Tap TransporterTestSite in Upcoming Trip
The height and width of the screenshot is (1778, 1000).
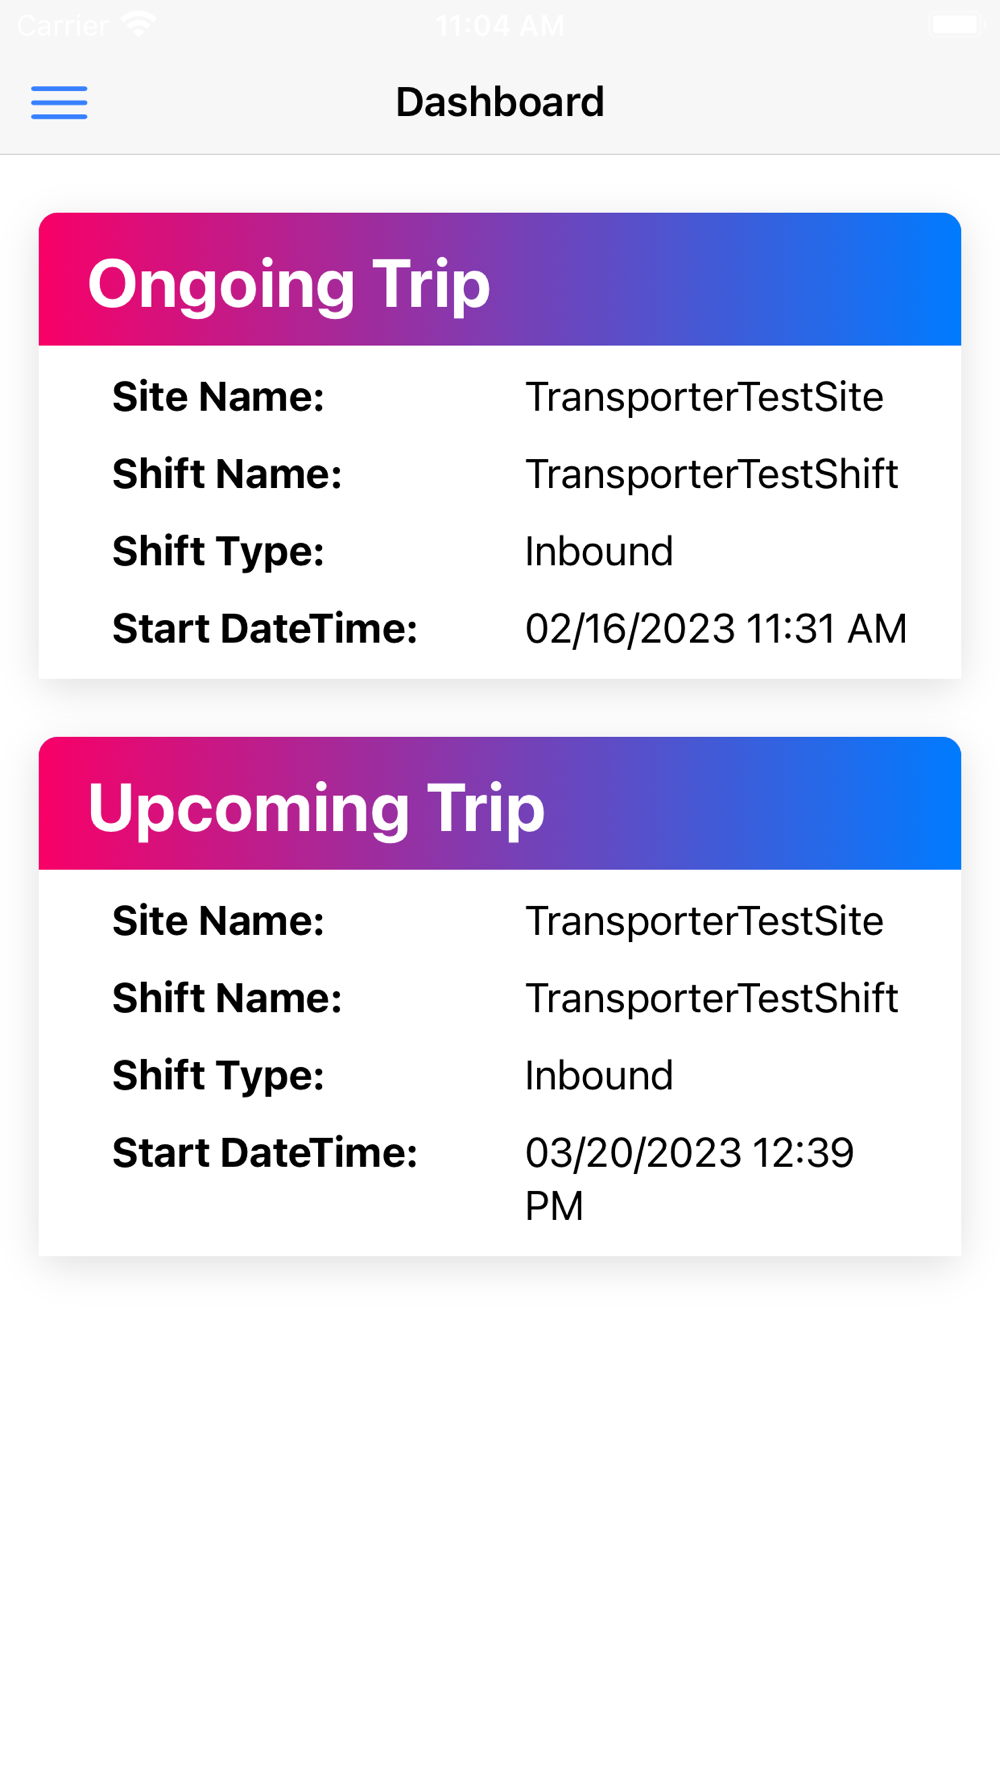click(x=704, y=921)
